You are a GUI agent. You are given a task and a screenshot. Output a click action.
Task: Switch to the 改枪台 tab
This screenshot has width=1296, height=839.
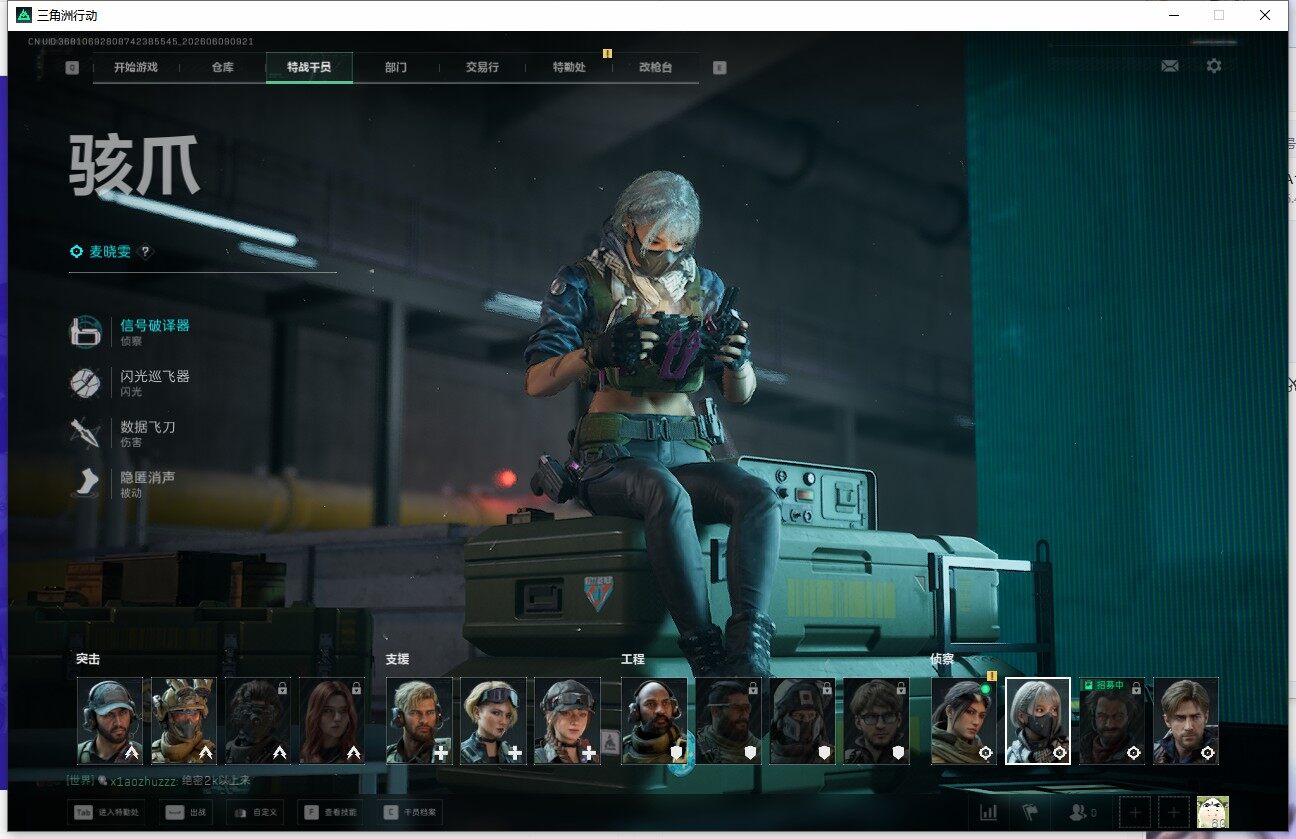(x=655, y=68)
